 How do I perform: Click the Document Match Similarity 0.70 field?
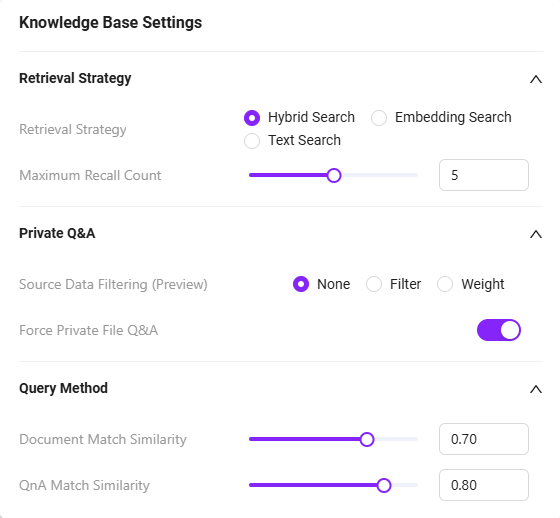click(x=484, y=439)
